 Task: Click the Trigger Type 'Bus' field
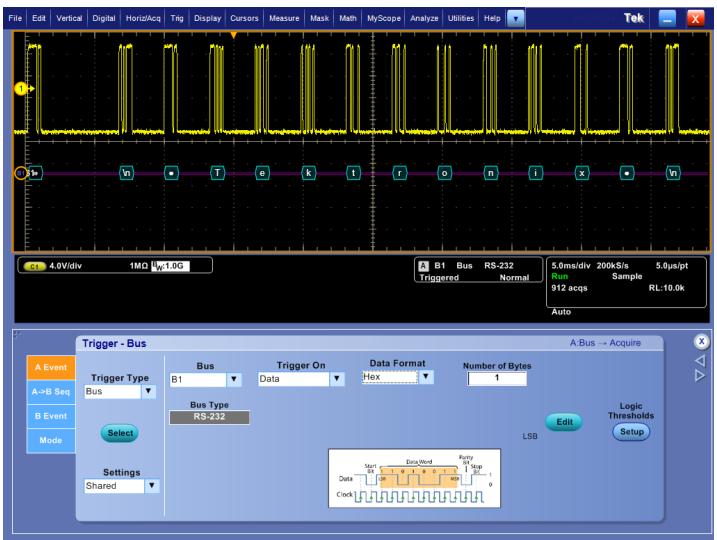pyautogui.click(x=112, y=391)
